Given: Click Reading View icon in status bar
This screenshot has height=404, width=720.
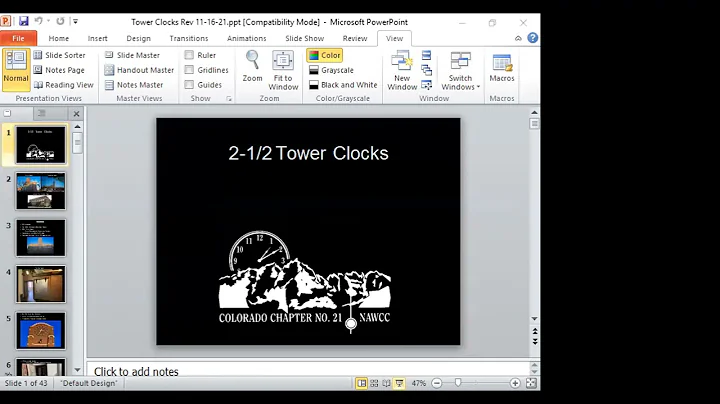Looking at the screenshot, I should (387, 383).
